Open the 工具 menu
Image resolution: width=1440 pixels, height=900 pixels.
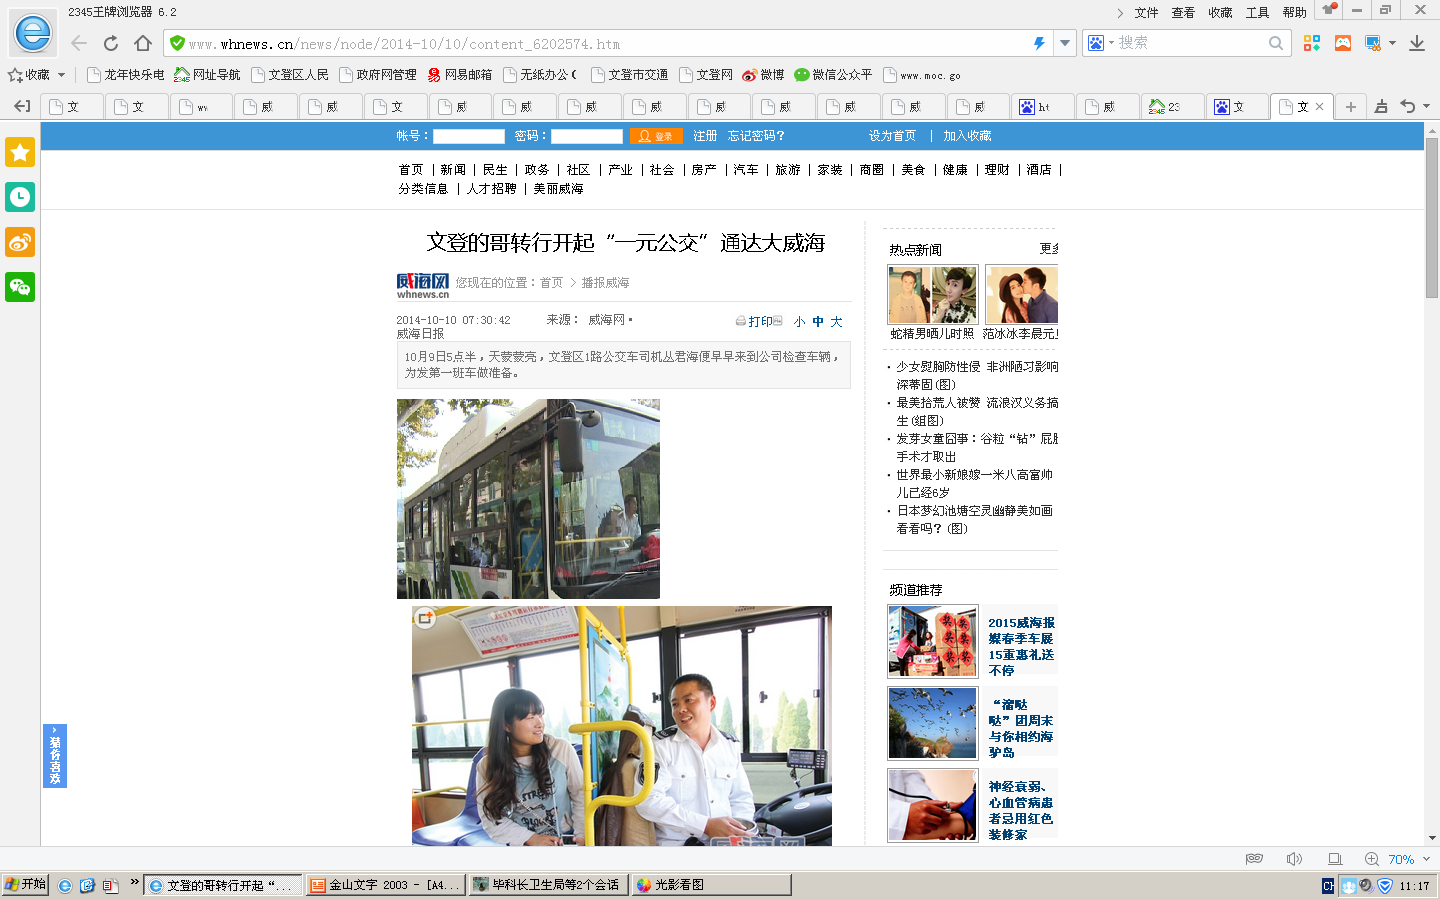pyautogui.click(x=1257, y=13)
